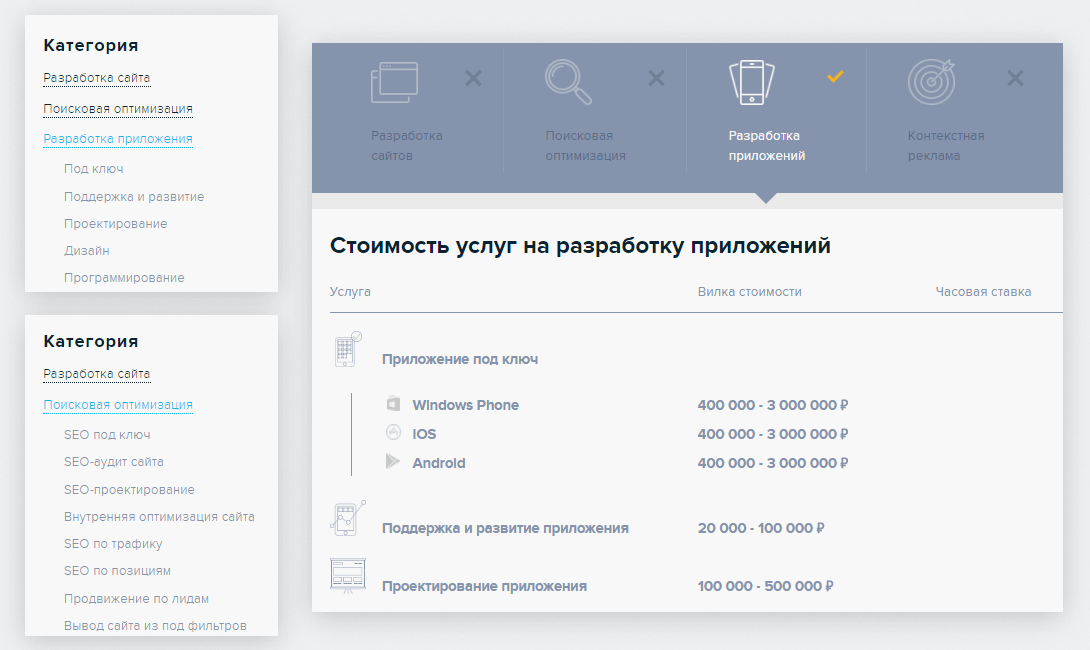Click the magnifying glass icon for Поисковая оптимизация
The image size is (1090, 650).
click(568, 82)
